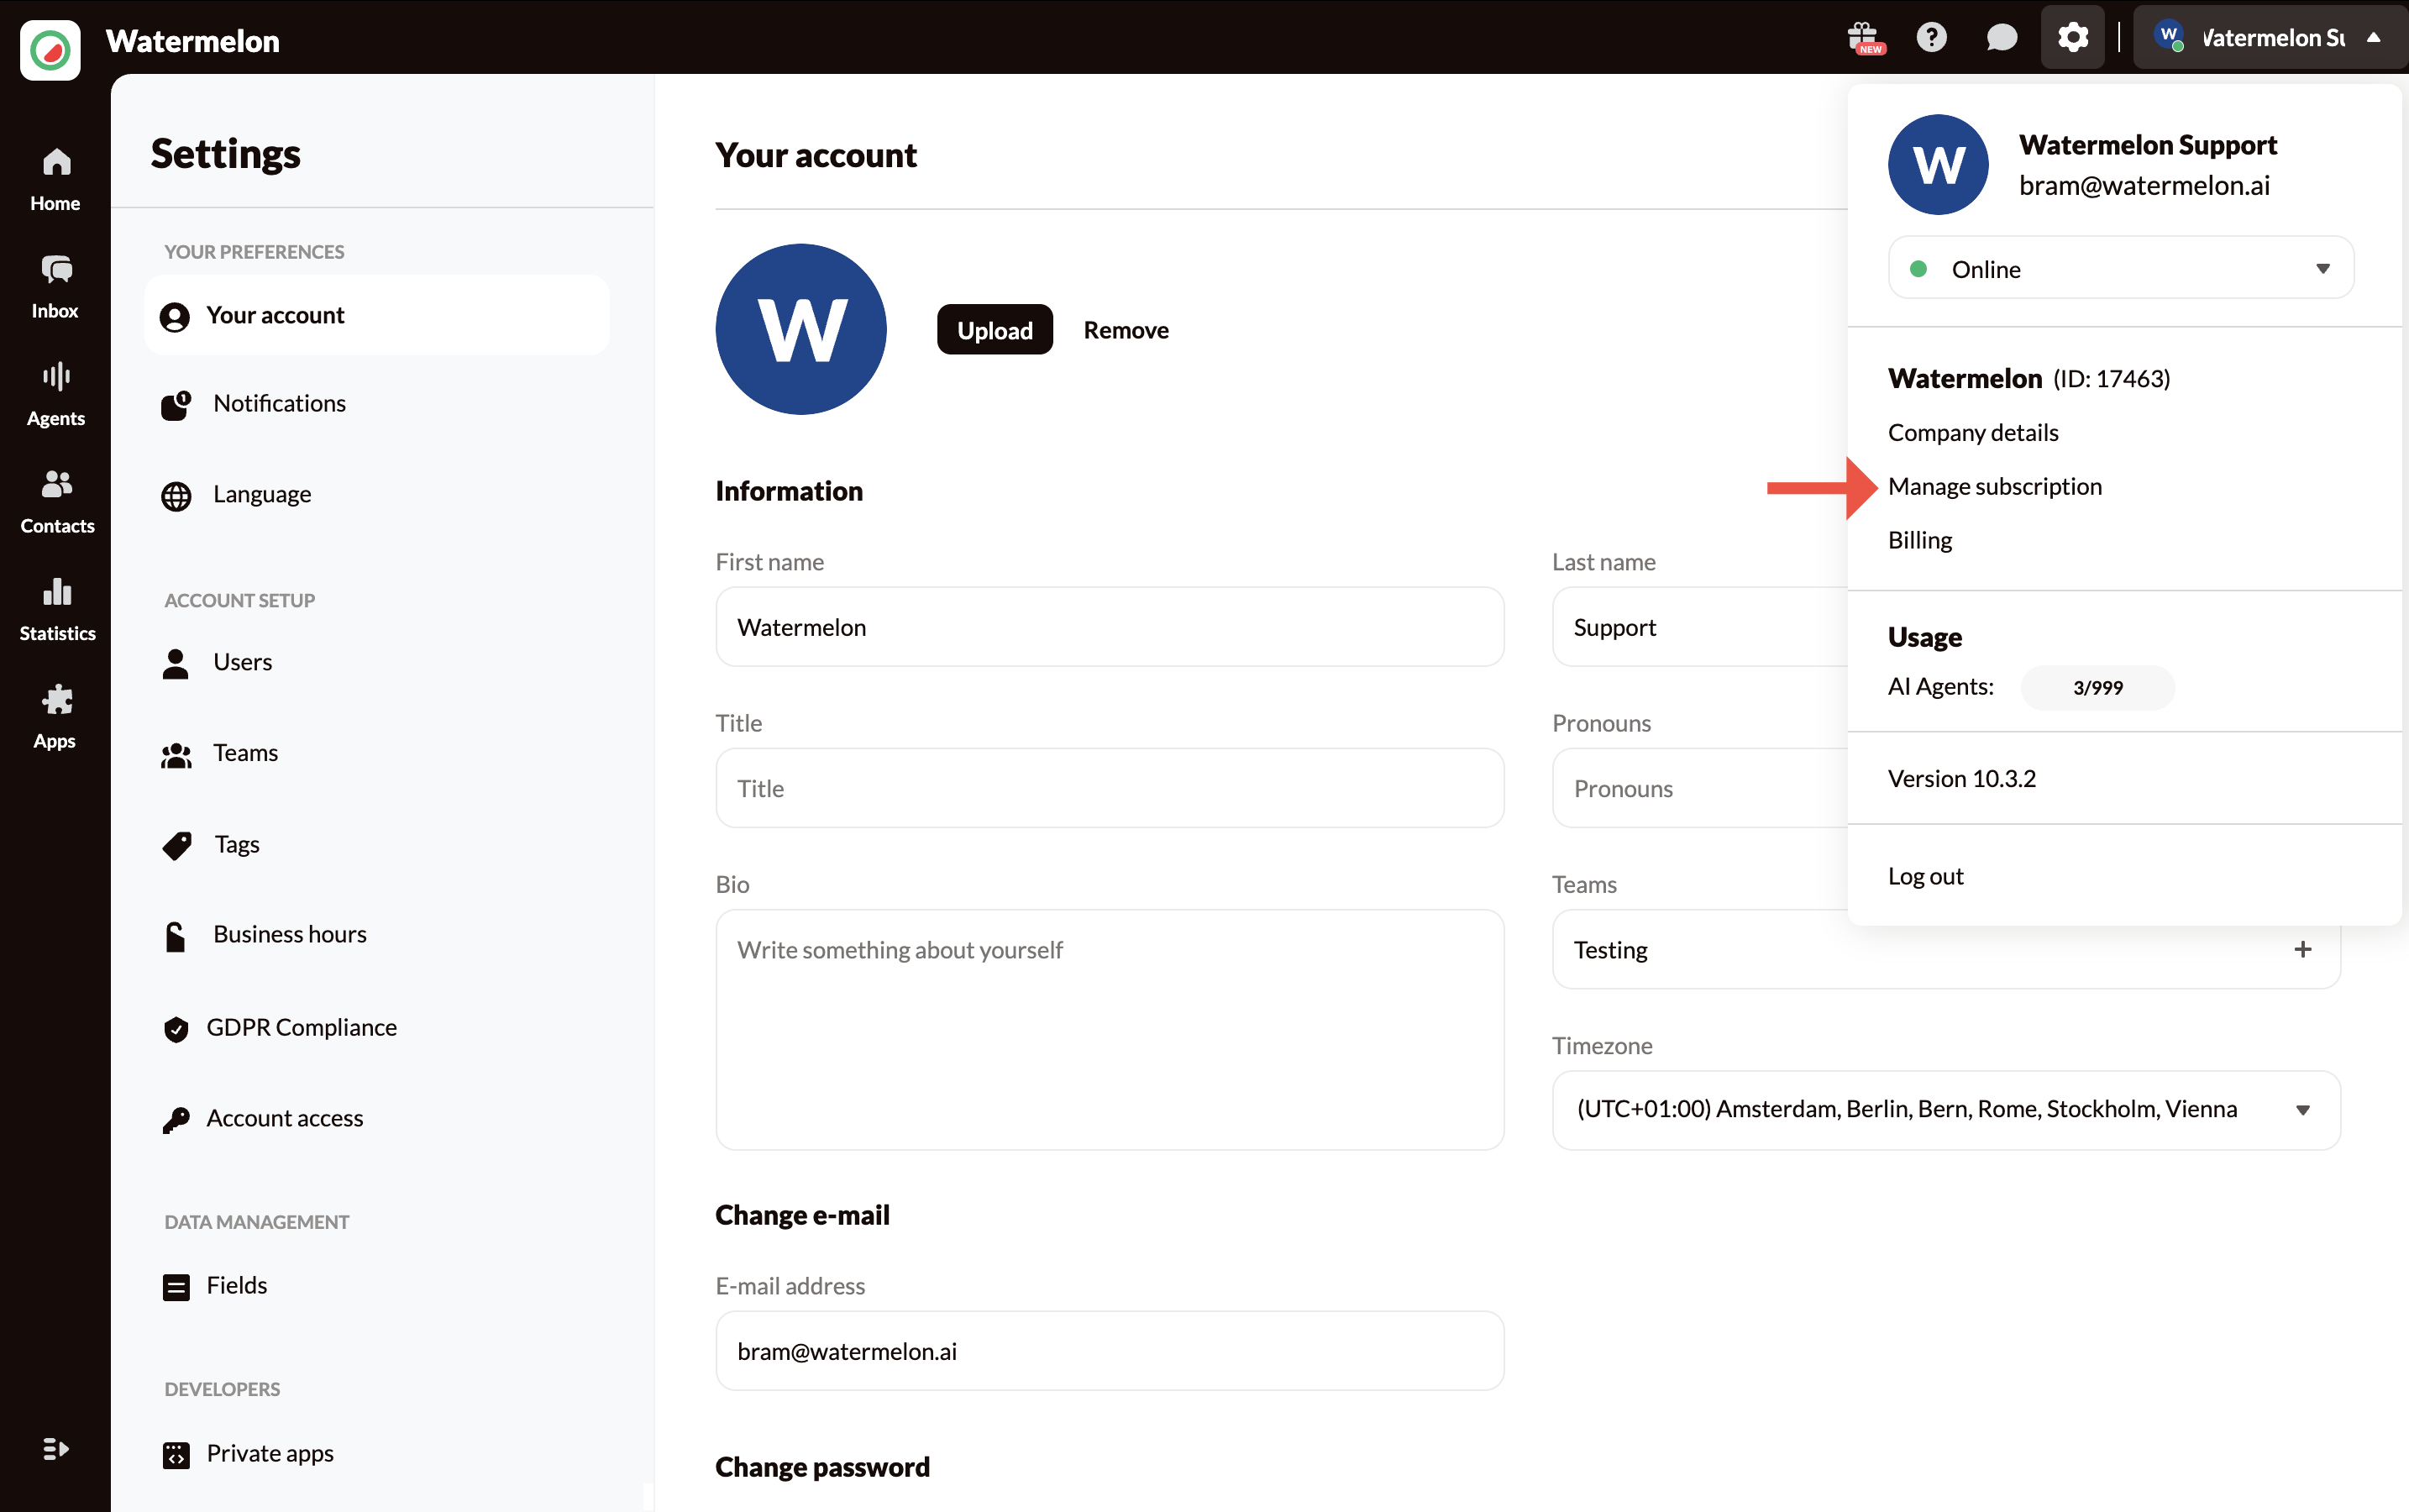Image resolution: width=2409 pixels, height=1512 pixels.
Task: Click the help question mark icon
Action: coord(1931,38)
